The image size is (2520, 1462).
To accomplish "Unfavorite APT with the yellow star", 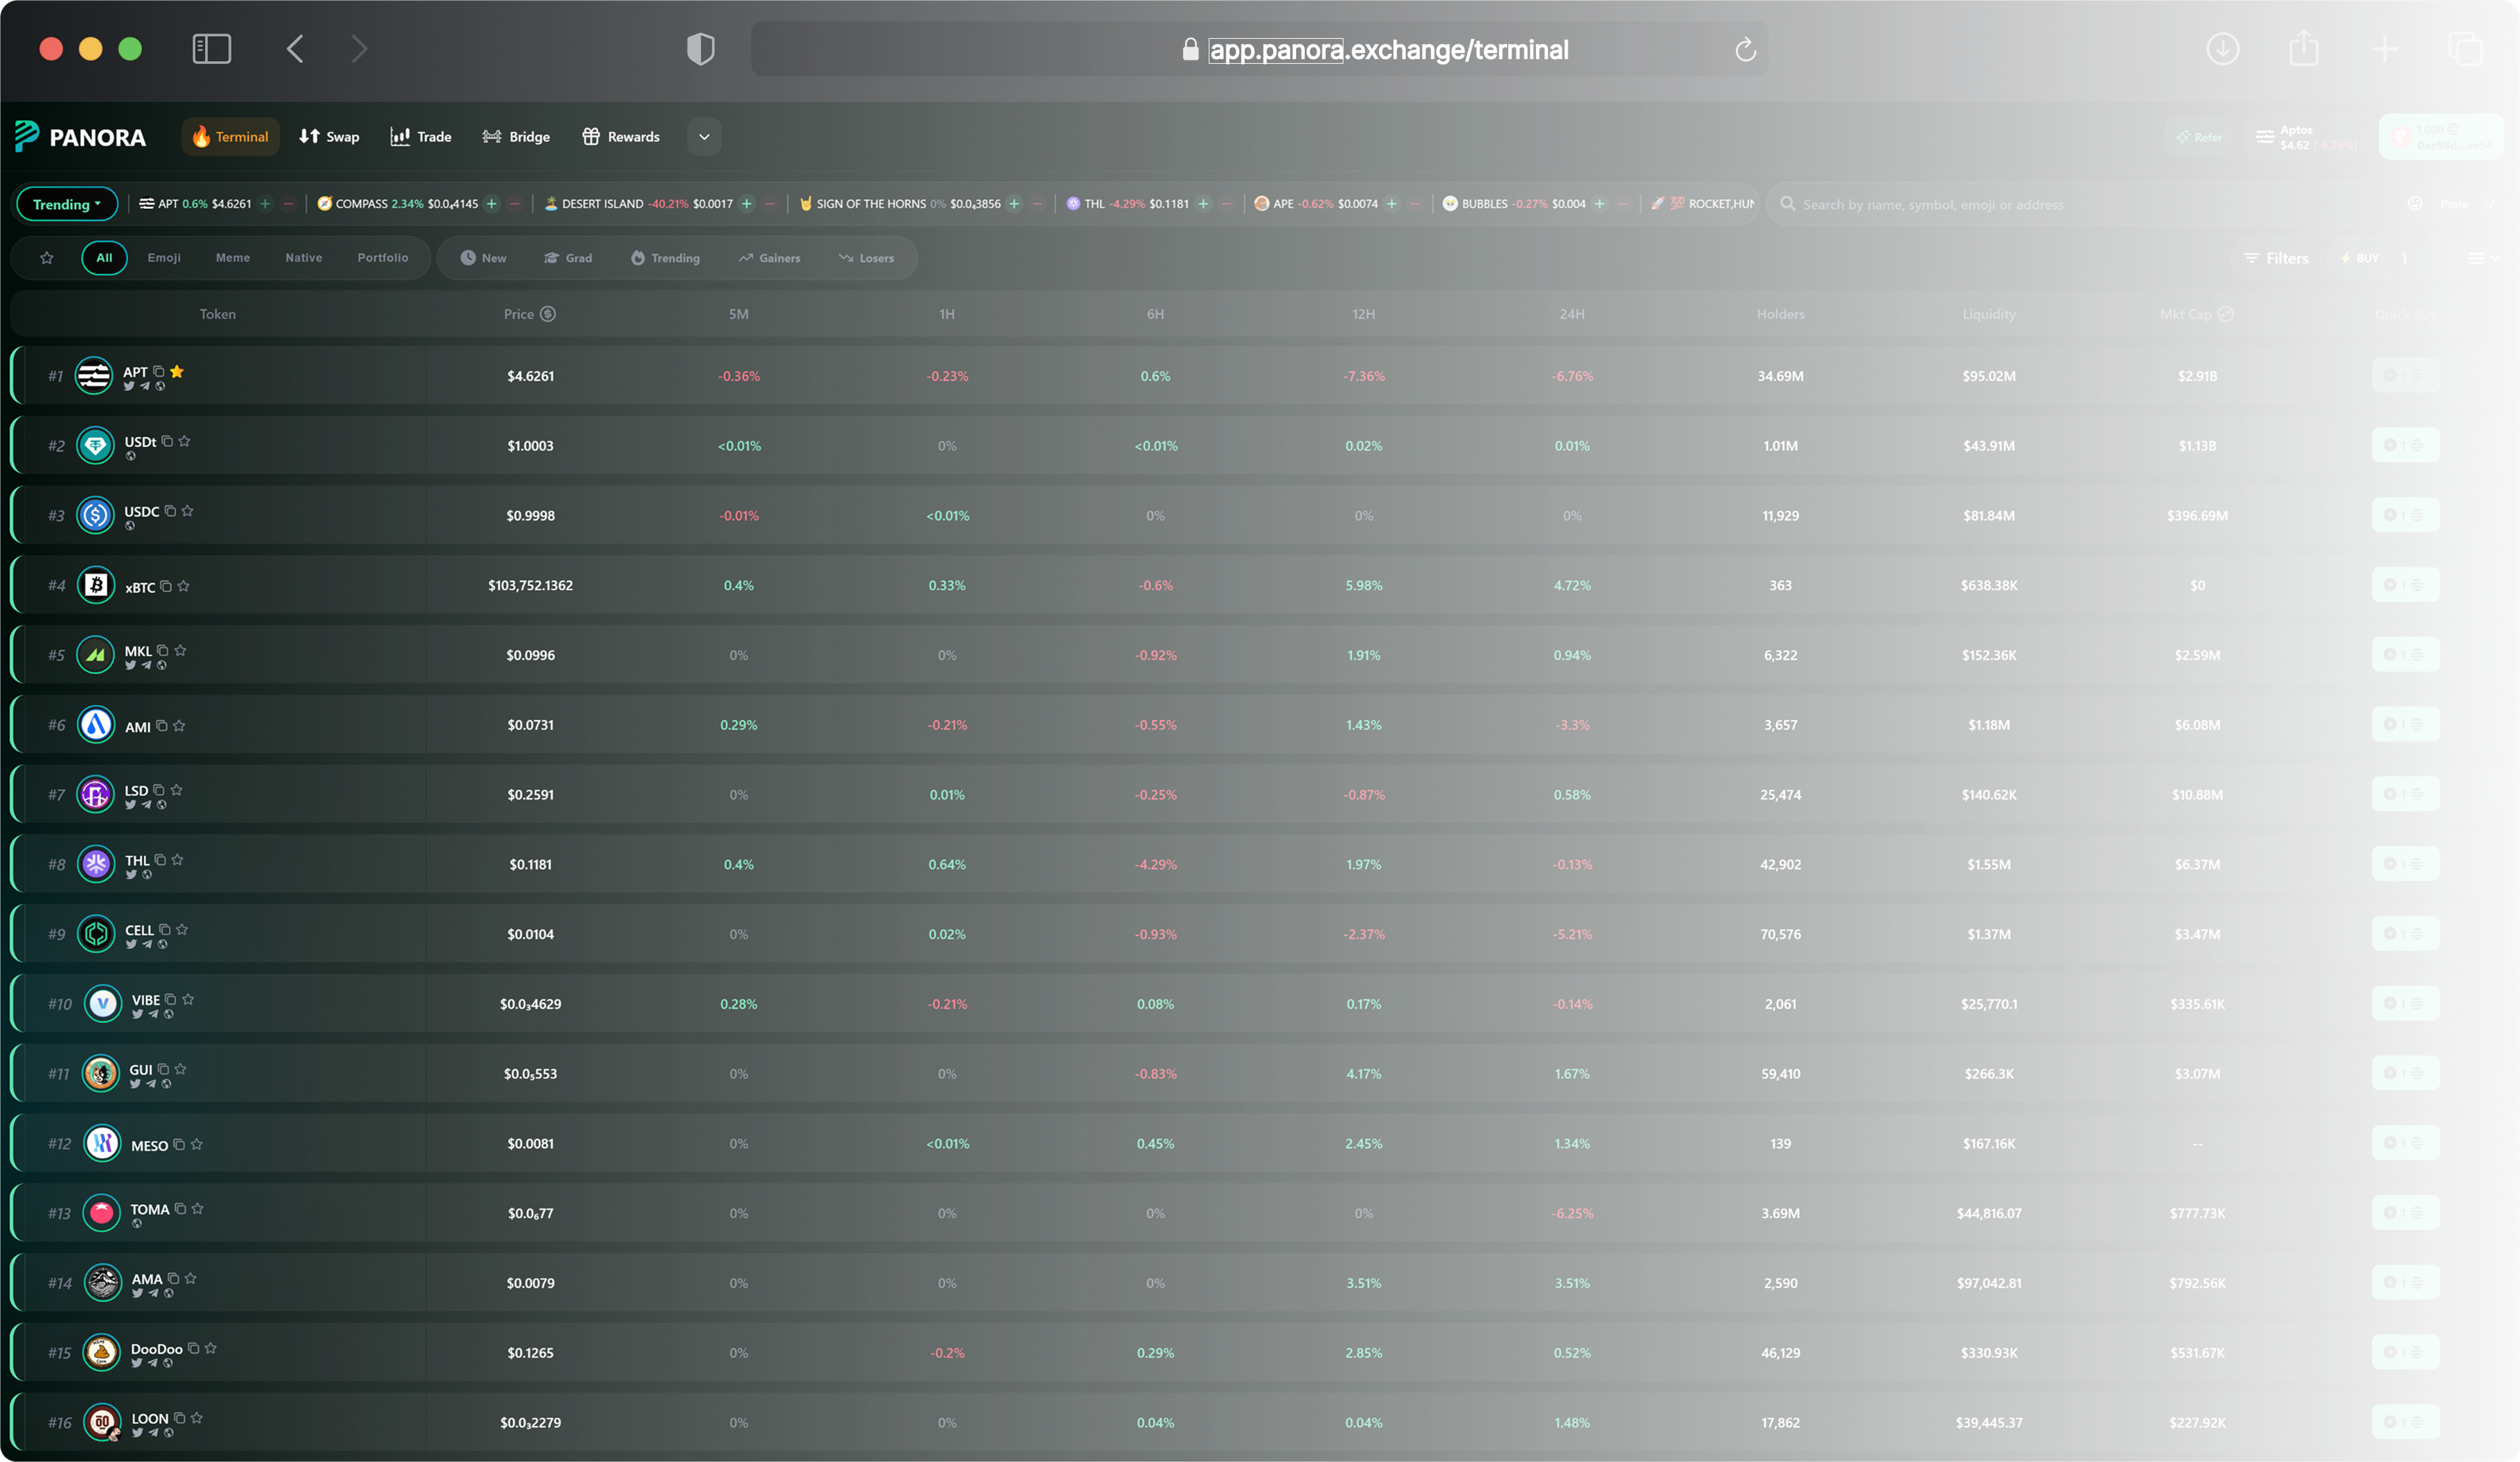I will click(x=177, y=371).
